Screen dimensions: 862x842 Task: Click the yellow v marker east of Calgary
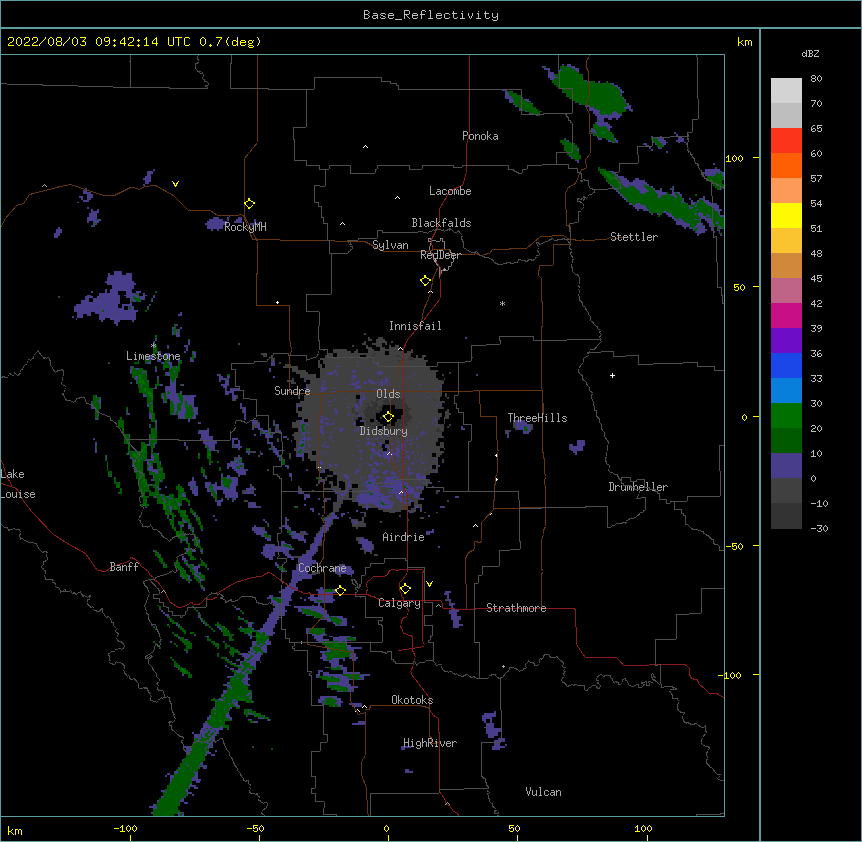click(429, 584)
